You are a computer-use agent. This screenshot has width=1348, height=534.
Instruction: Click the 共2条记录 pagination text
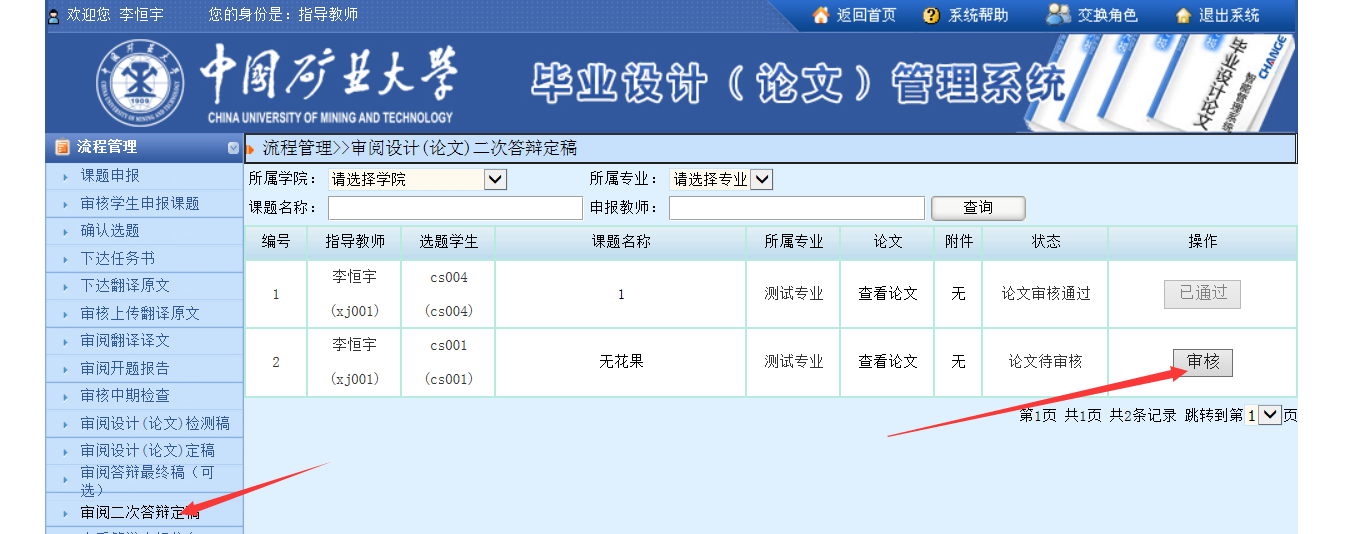pos(1143,416)
